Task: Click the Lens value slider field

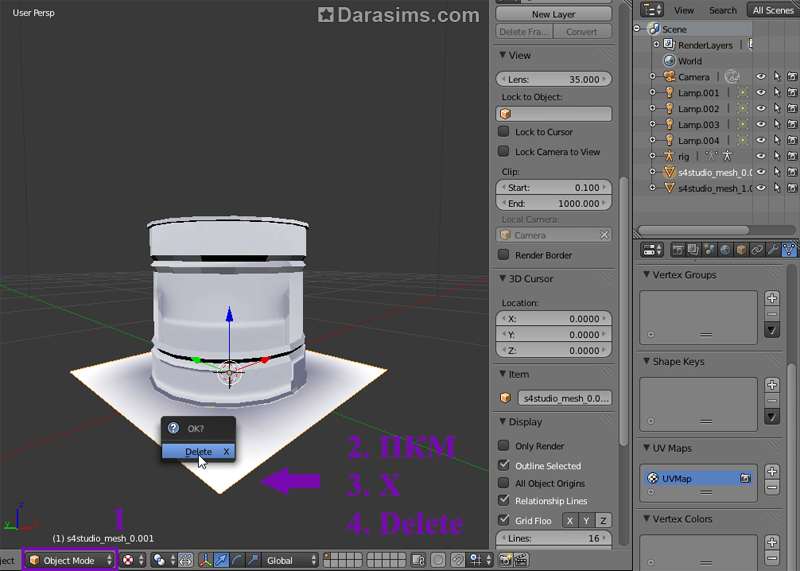Action: (x=554, y=79)
